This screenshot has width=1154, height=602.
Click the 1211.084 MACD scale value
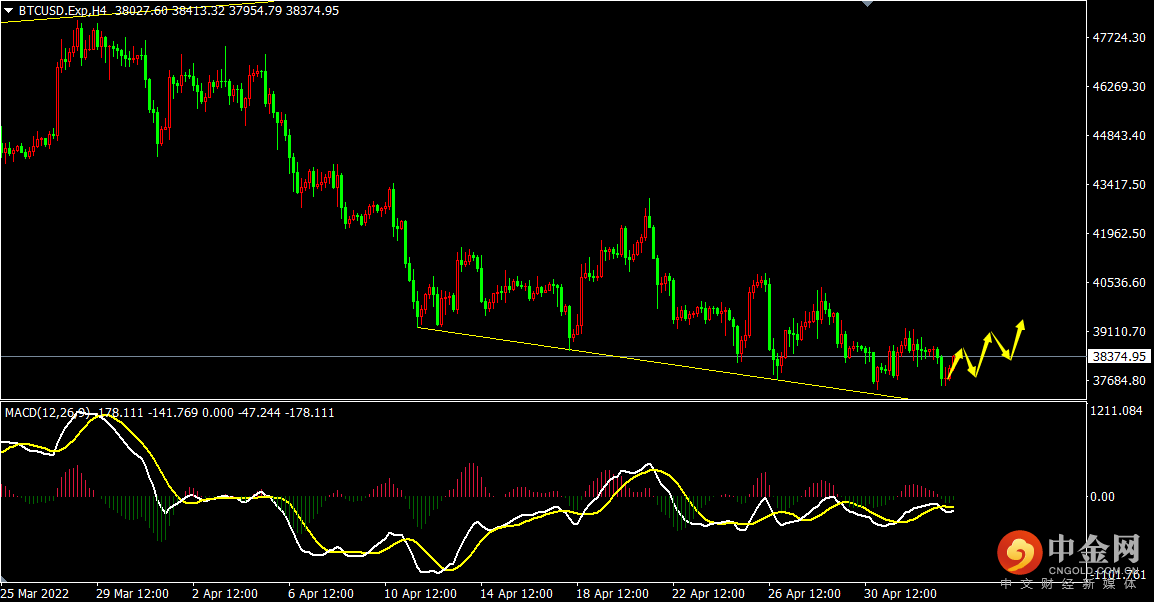tap(1116, 411)
